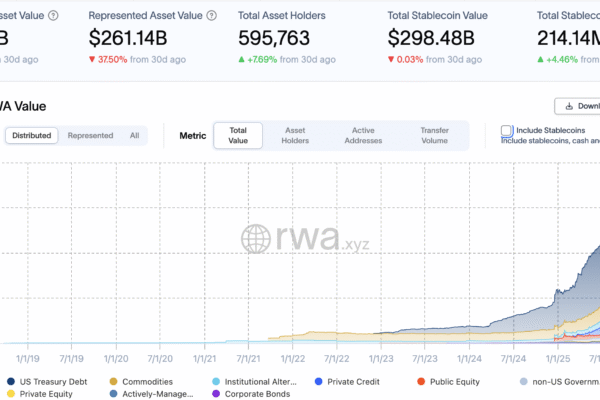The height and width of the screenshot is (400, 600).
Task: Click the rwa.xyz globe watermark logo
Action: 257,238
